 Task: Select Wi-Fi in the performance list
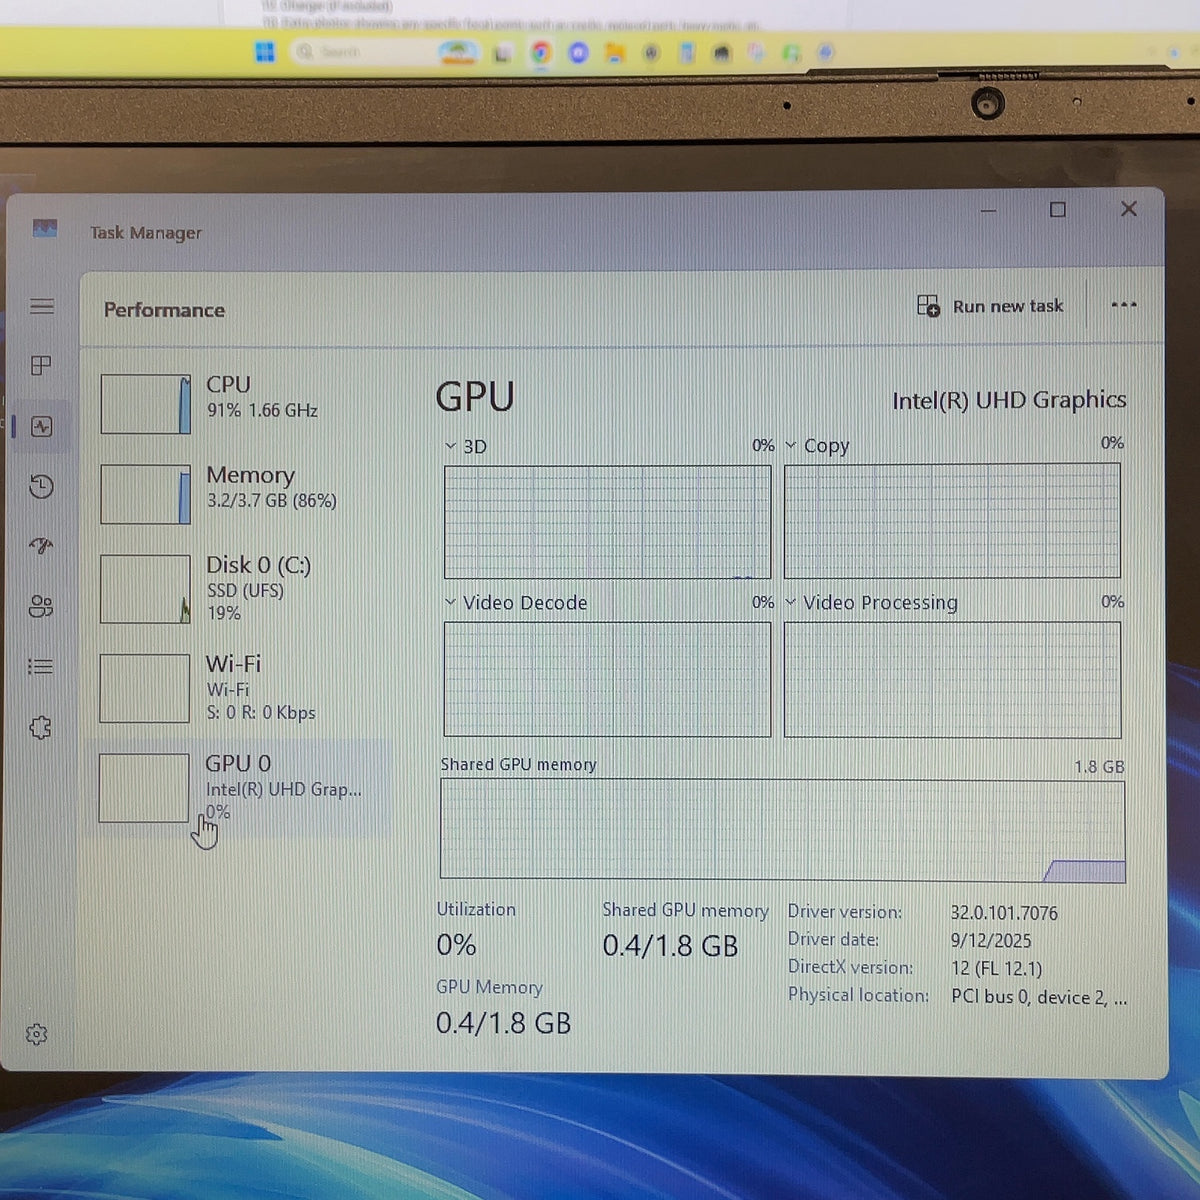coord(240,688)
